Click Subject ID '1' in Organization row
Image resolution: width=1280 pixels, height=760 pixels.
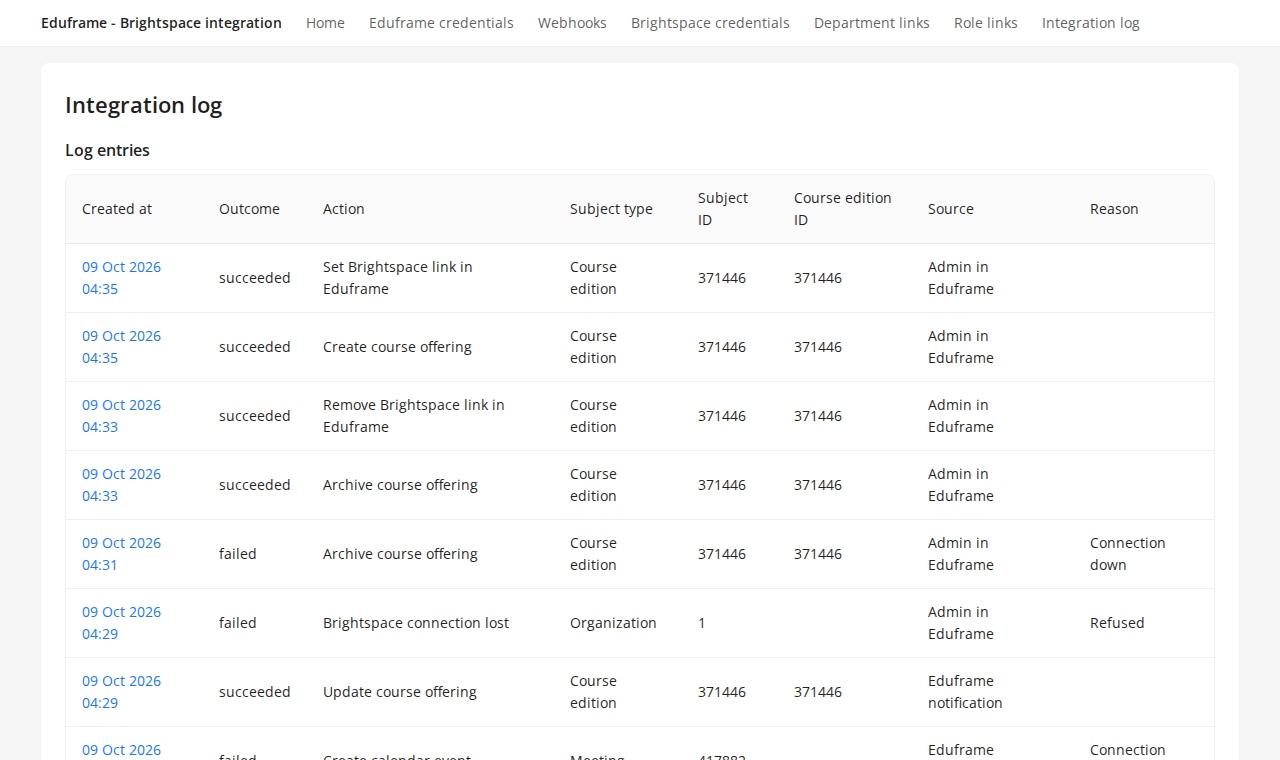coord(702,623)
